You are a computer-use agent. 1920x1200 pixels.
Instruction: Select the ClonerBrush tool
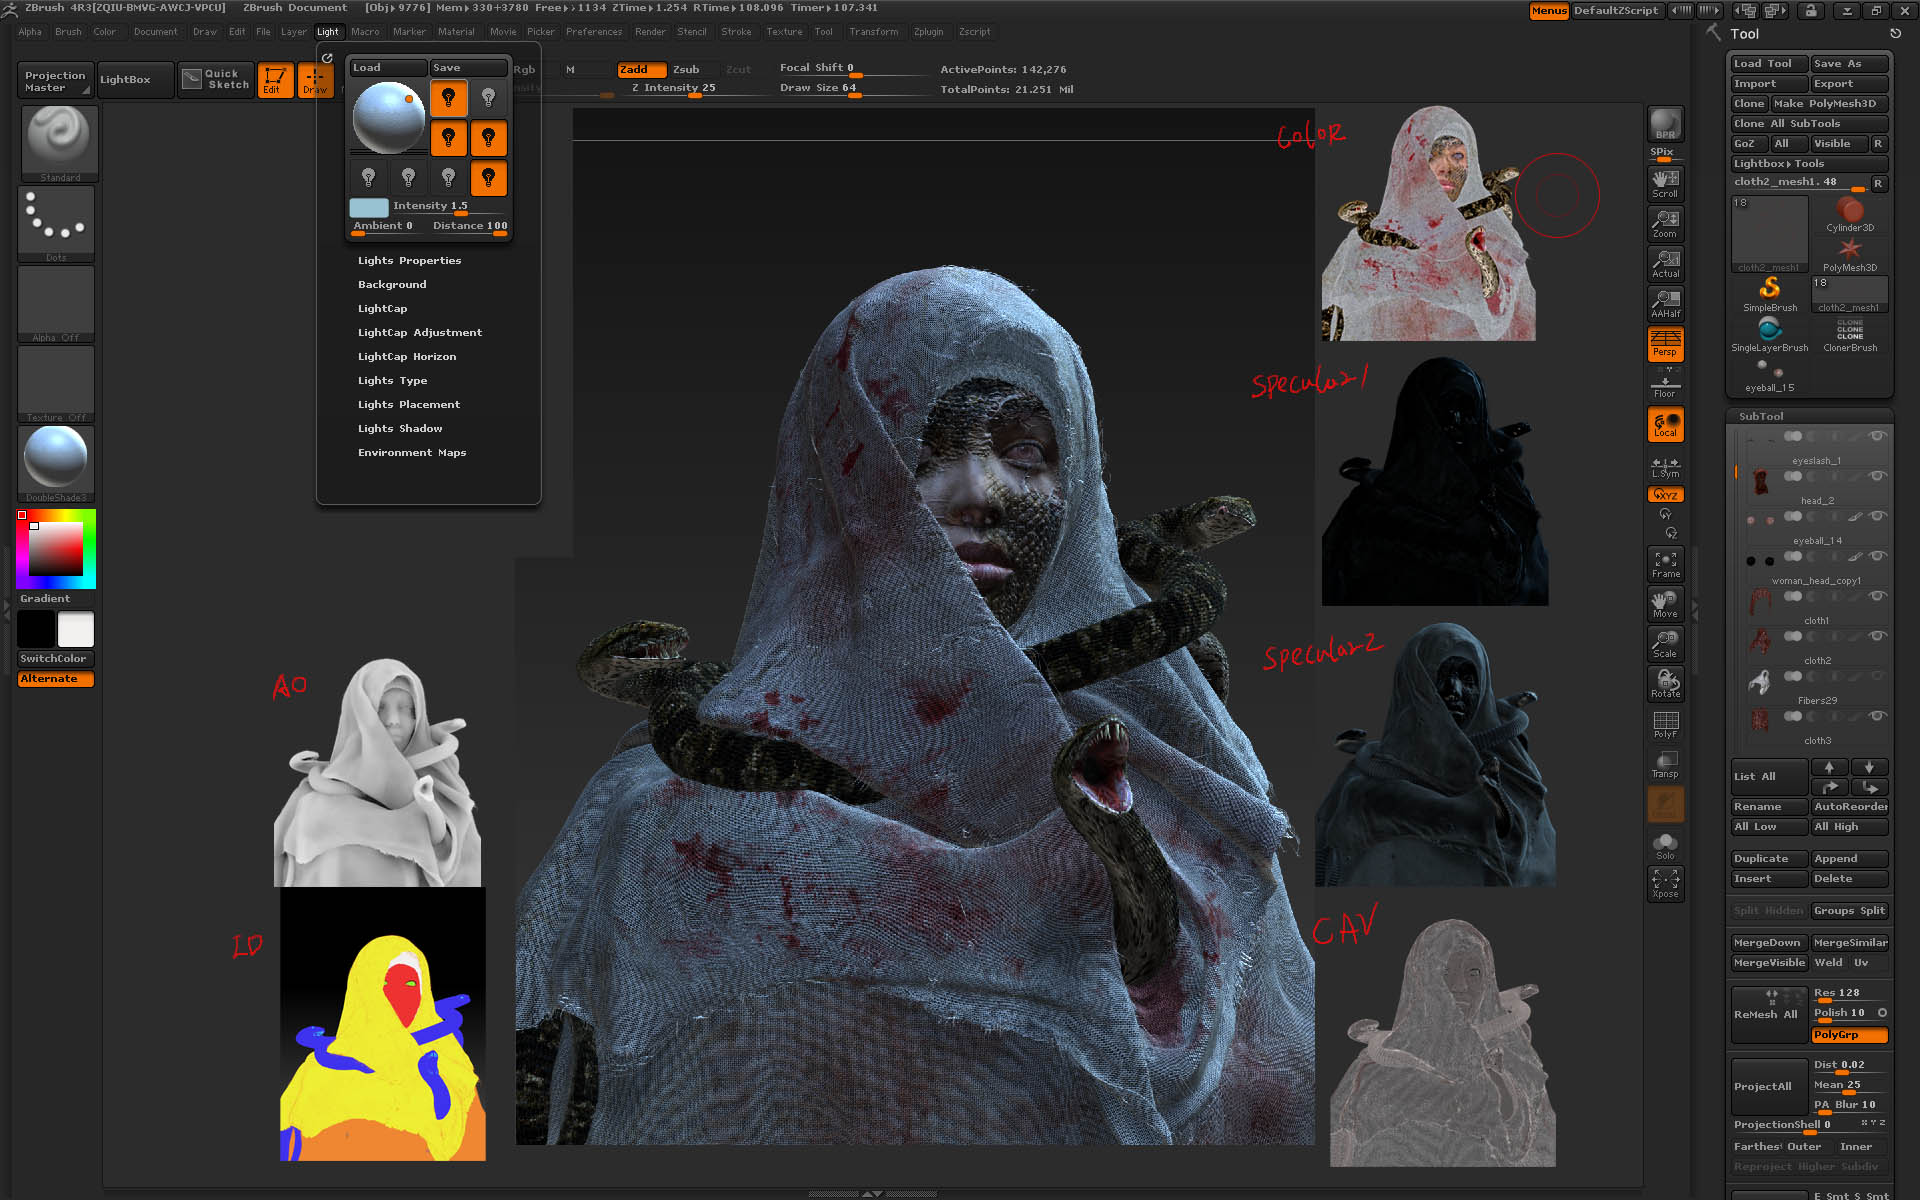click(x=1850, y=334)
